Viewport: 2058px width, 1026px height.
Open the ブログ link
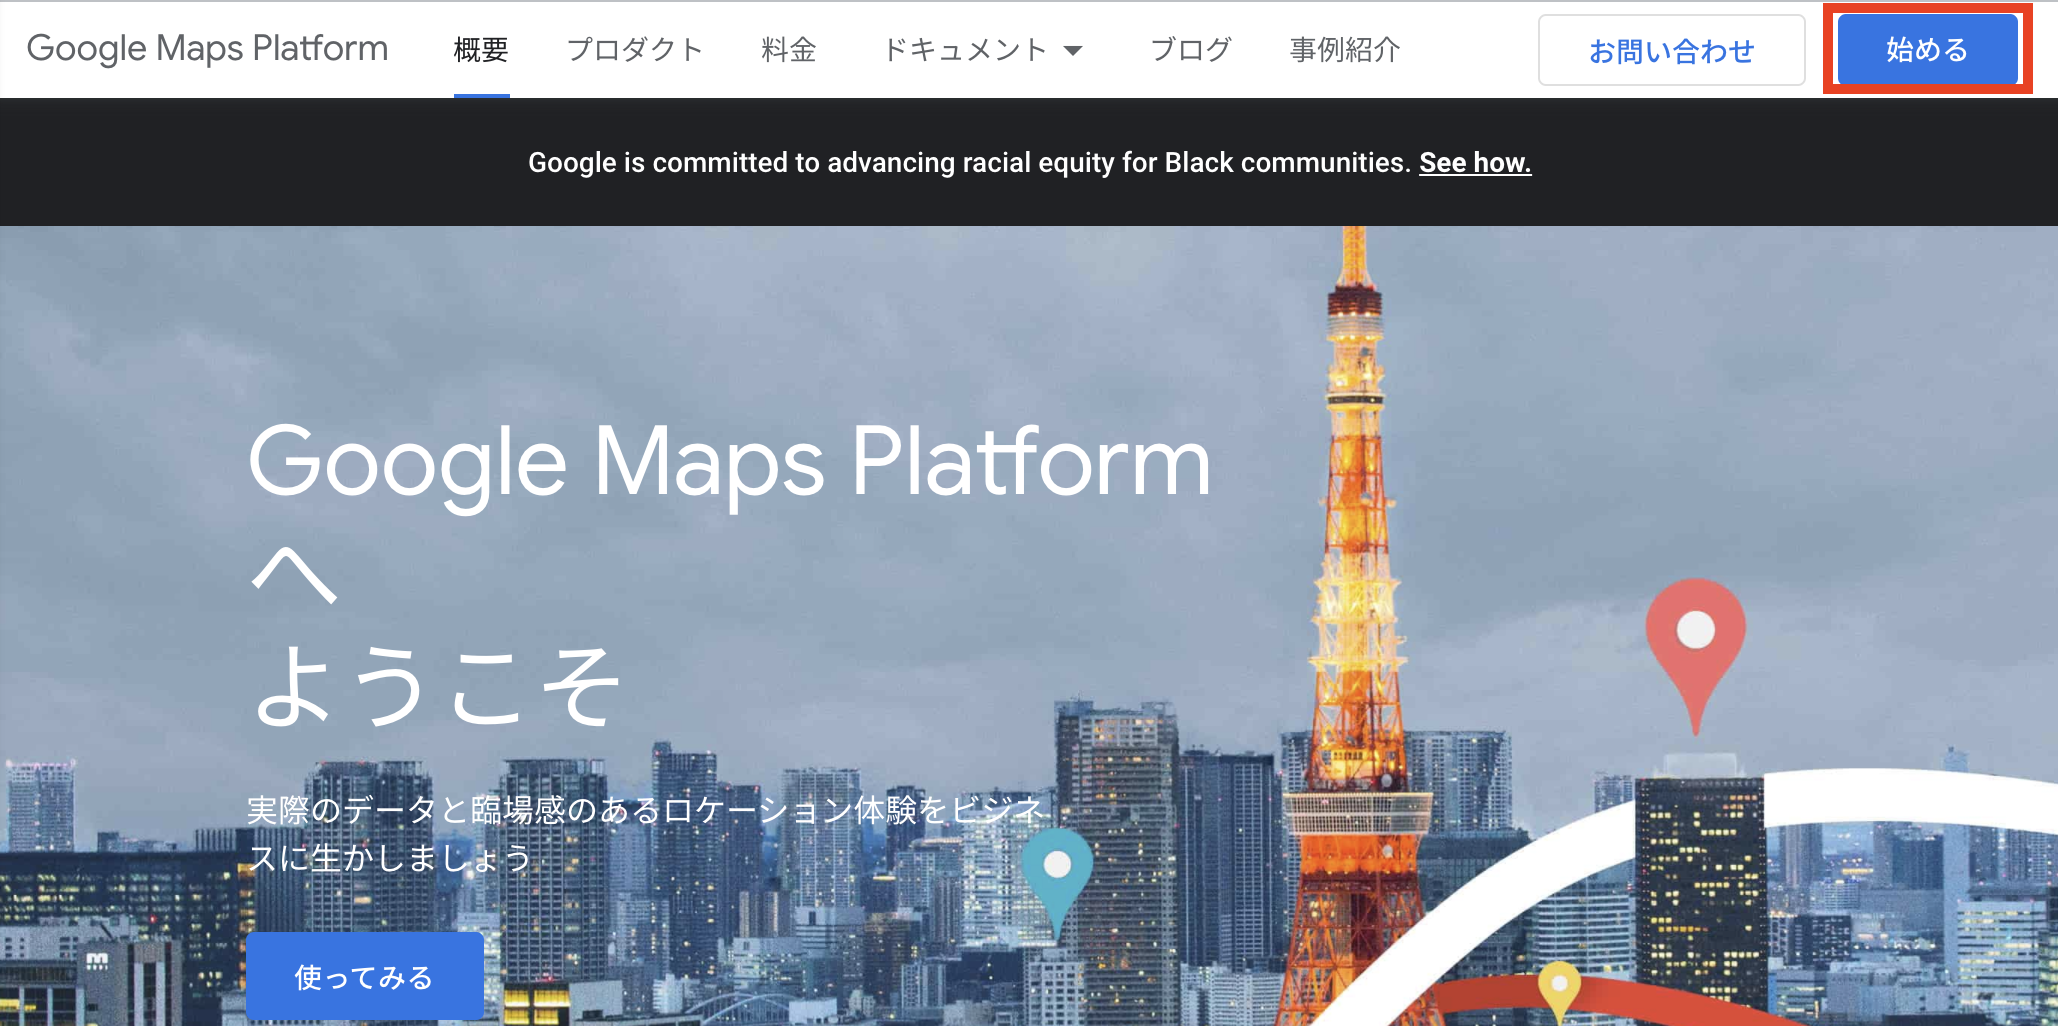coord(1190,49)
